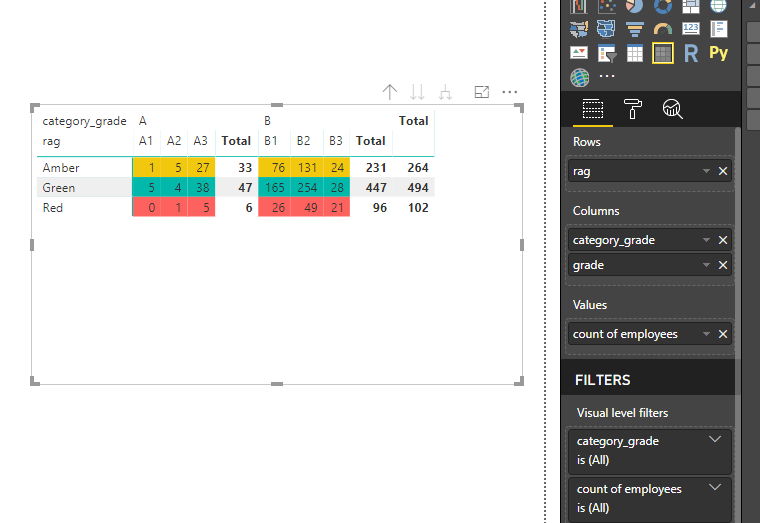
Task: Remove grade from Columns
Action: pyautogui.click(x=723, y=265)
